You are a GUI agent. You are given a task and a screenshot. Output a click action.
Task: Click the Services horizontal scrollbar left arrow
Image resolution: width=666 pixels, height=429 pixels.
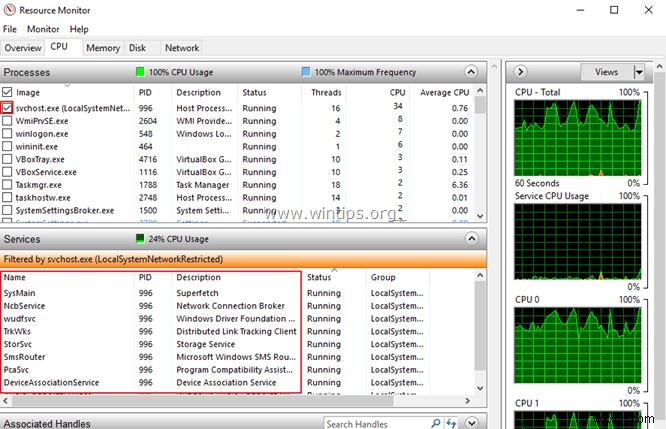[x=6, y=401]
